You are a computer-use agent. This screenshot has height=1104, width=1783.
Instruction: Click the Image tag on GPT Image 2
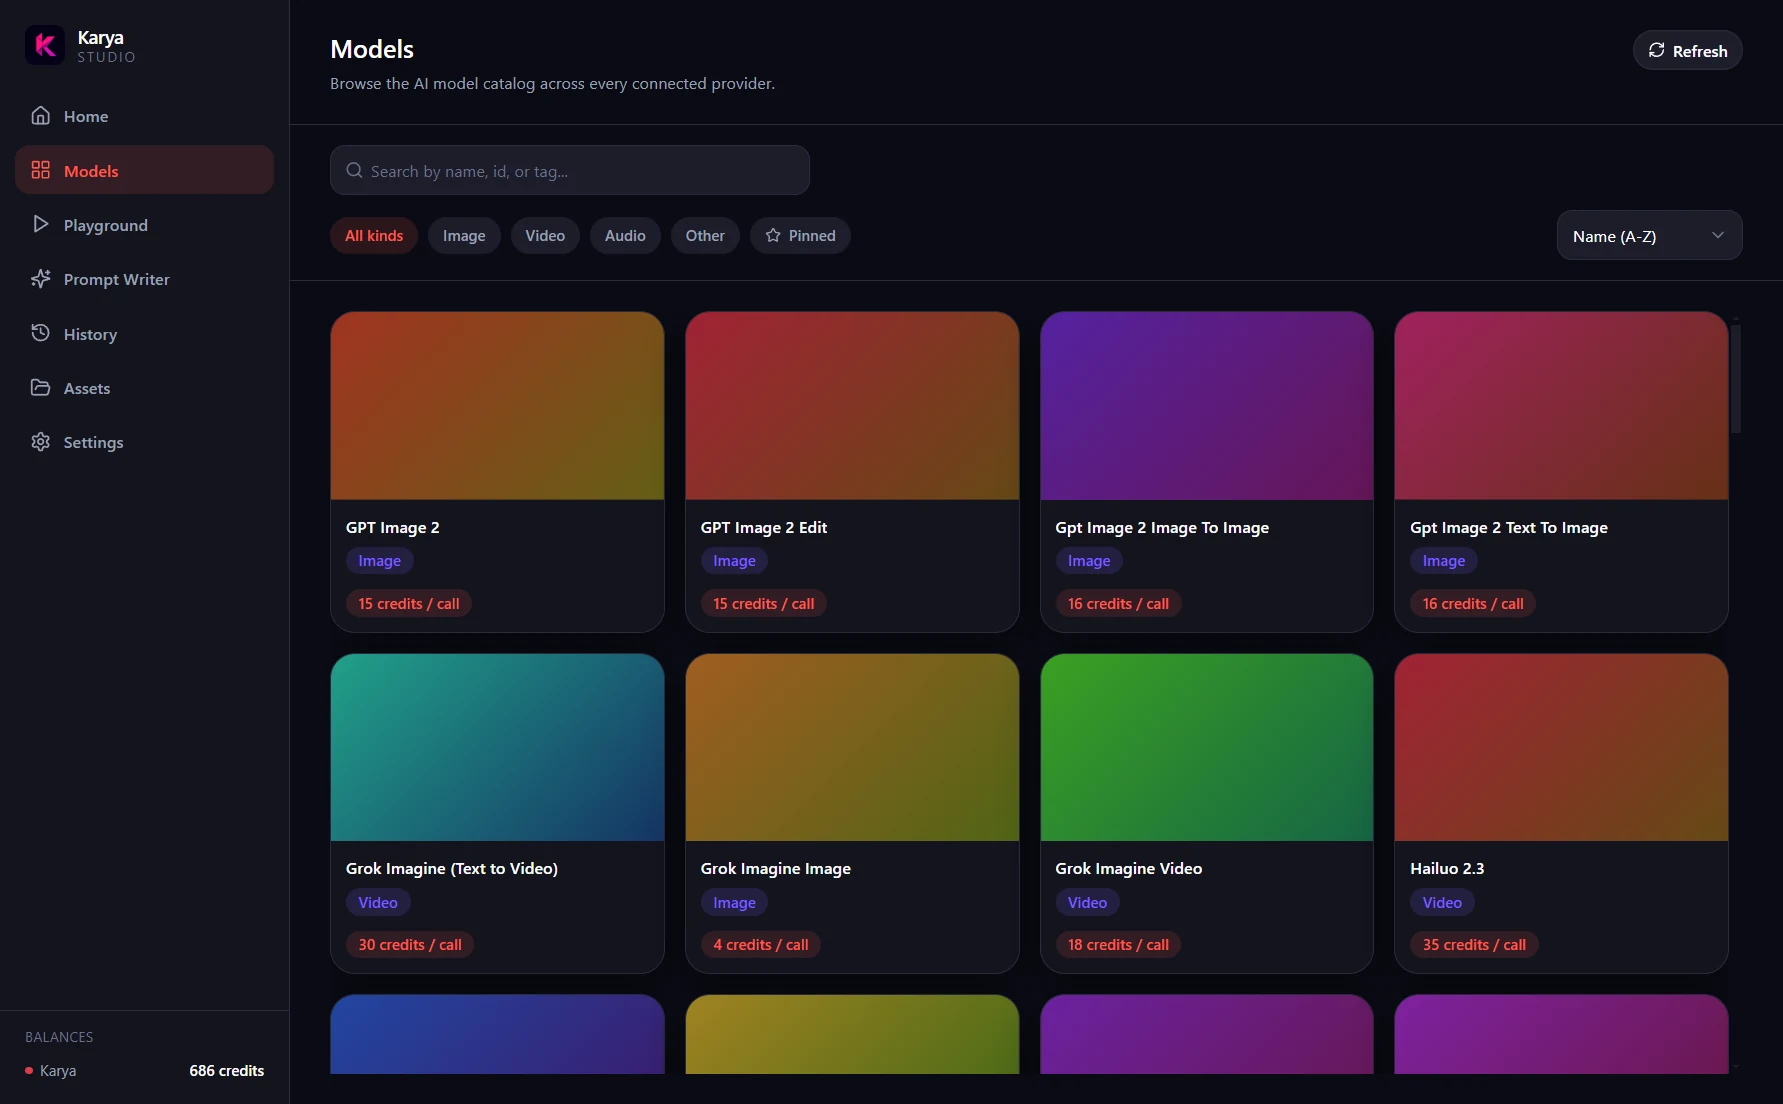pyautogui.click(x=380, y=561)
